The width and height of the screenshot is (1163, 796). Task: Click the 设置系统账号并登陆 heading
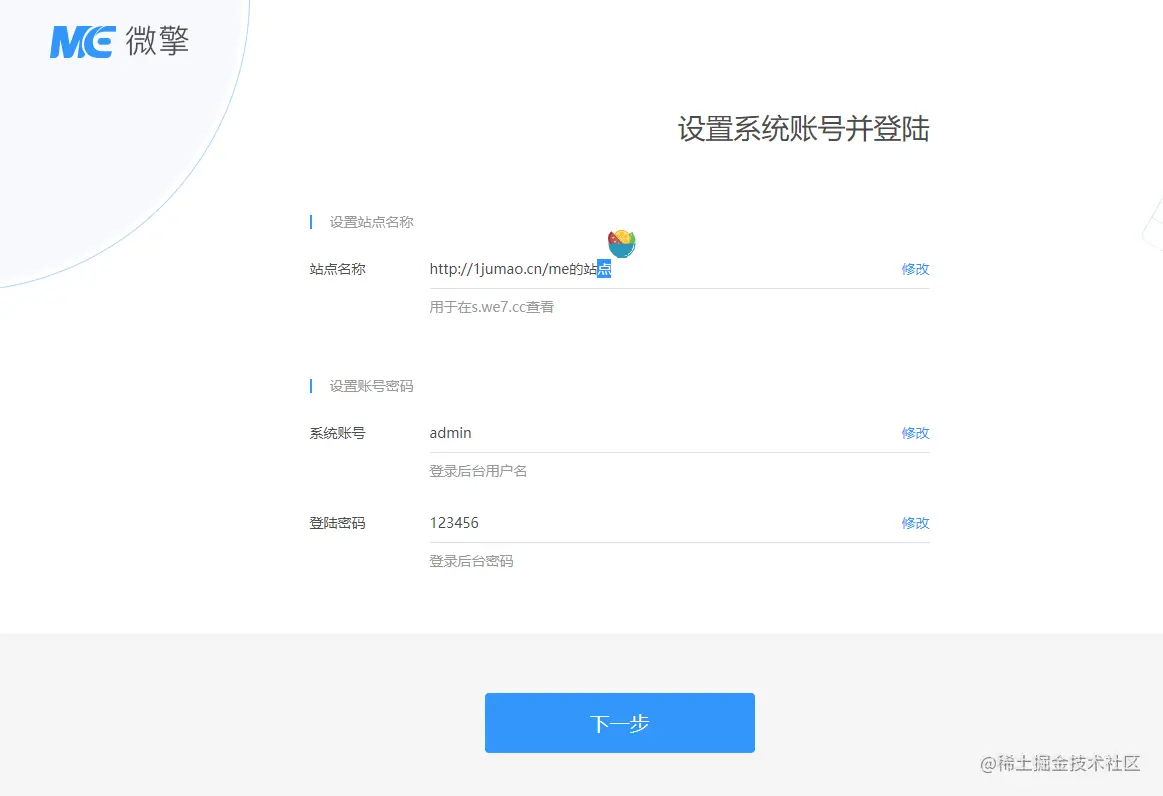(803, 129)
